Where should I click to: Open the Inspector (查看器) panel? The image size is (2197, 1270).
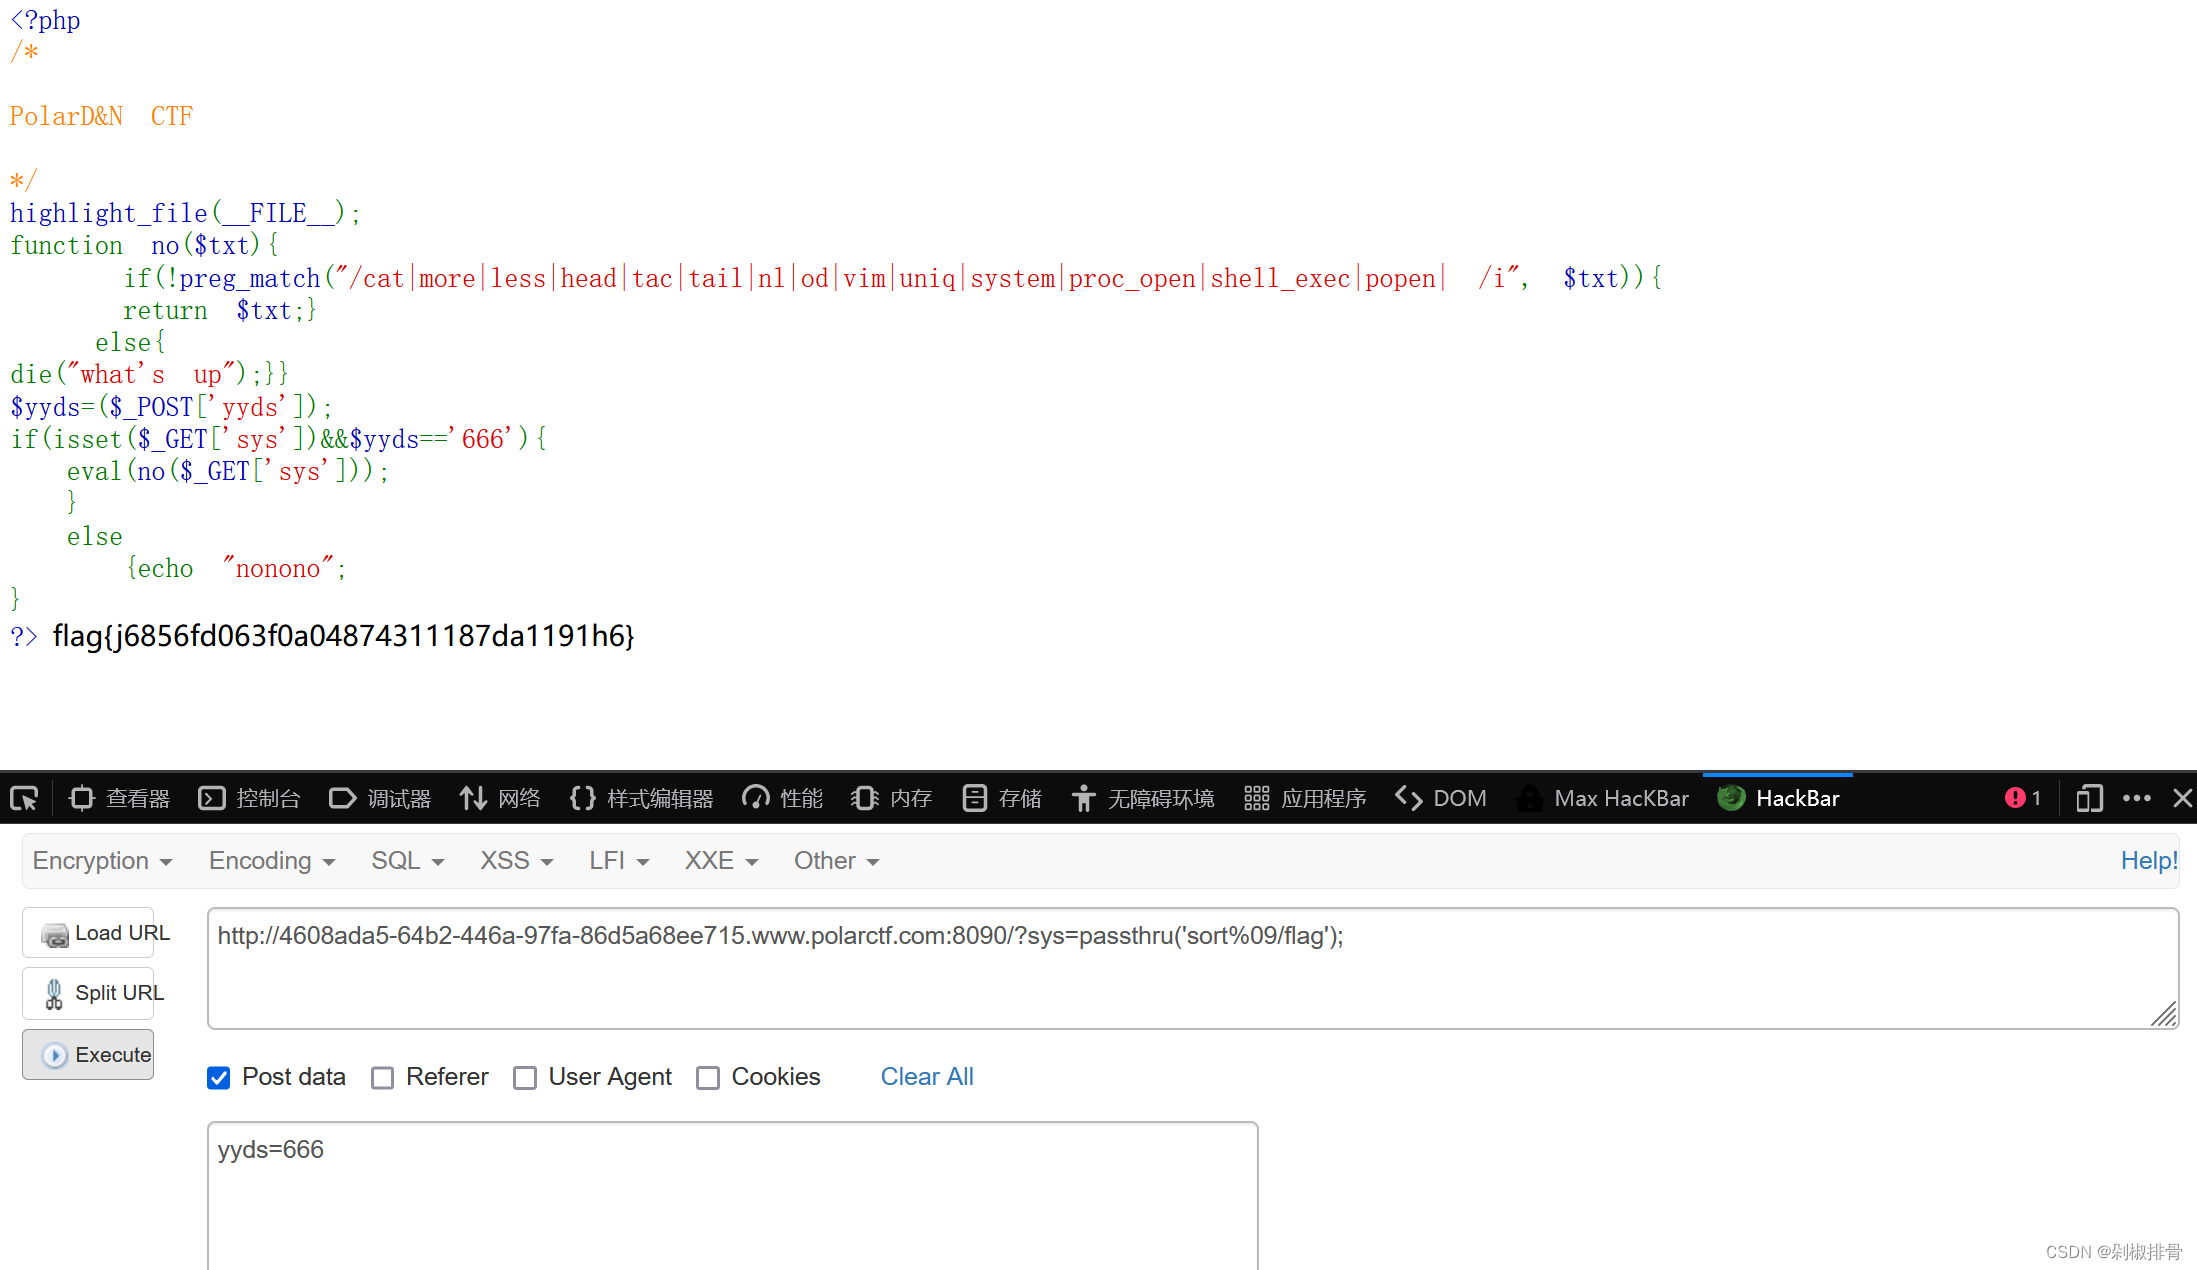pyautogui.click(x=120, y=798)
